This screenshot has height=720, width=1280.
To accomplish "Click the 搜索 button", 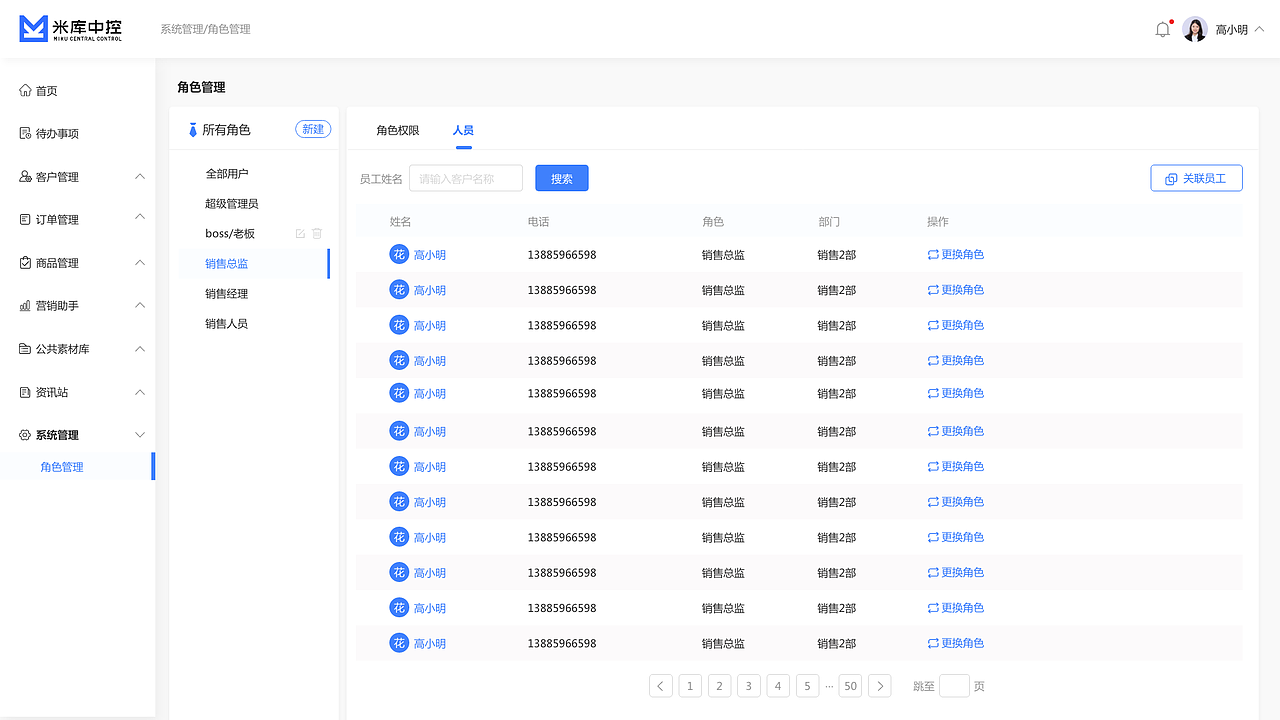I will (x=562, y=178).
